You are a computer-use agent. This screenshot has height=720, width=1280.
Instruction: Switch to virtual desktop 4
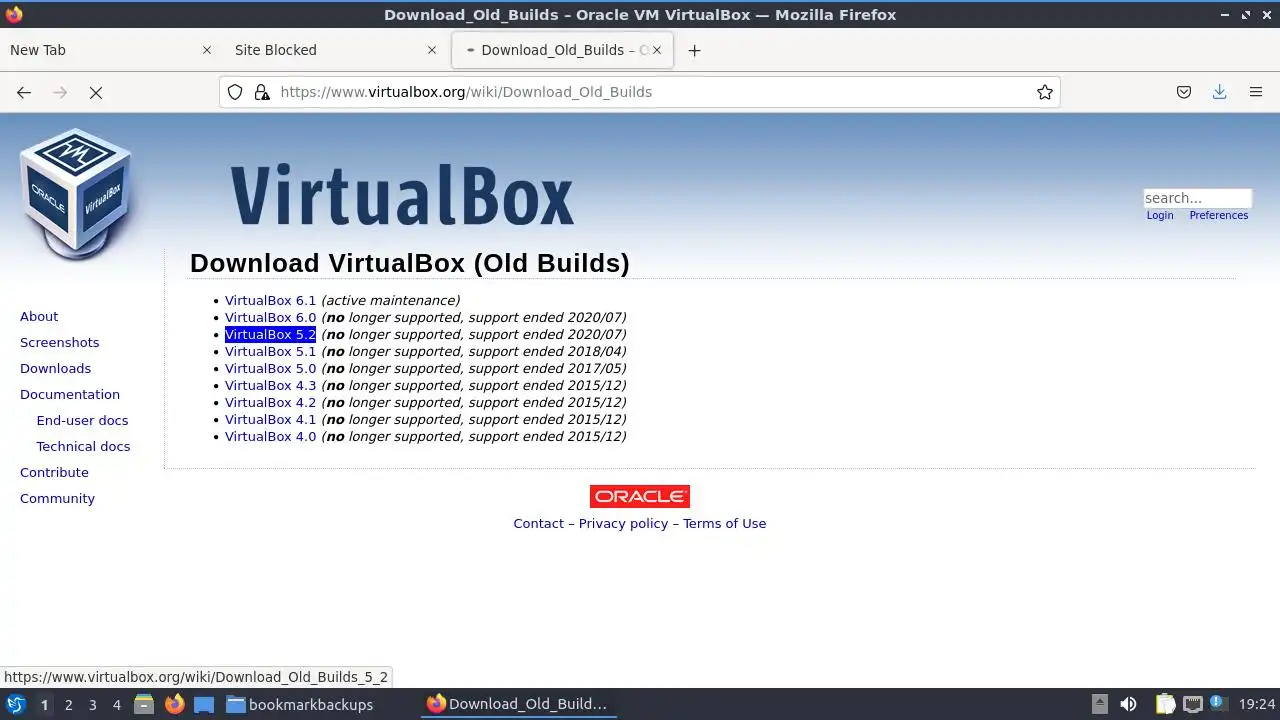pyautogui.click(x=116, y=704)
